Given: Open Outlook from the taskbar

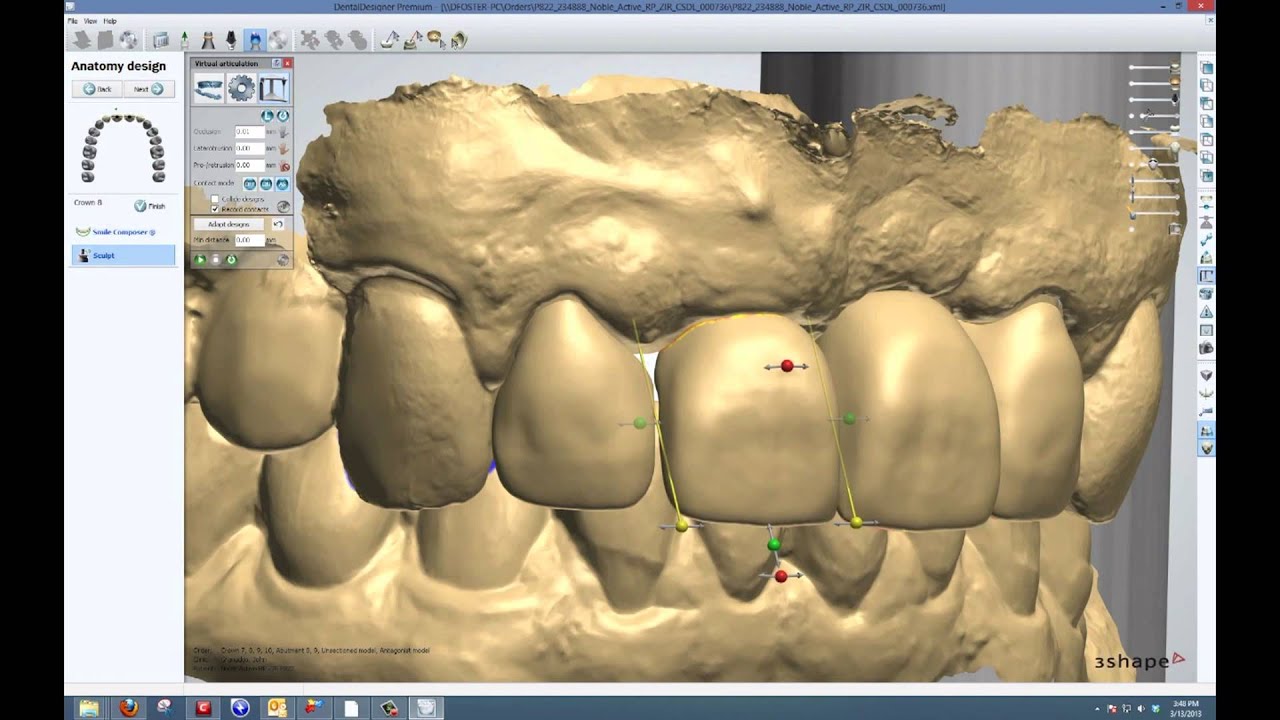Looking at the screenshot, I should point(277,707).
